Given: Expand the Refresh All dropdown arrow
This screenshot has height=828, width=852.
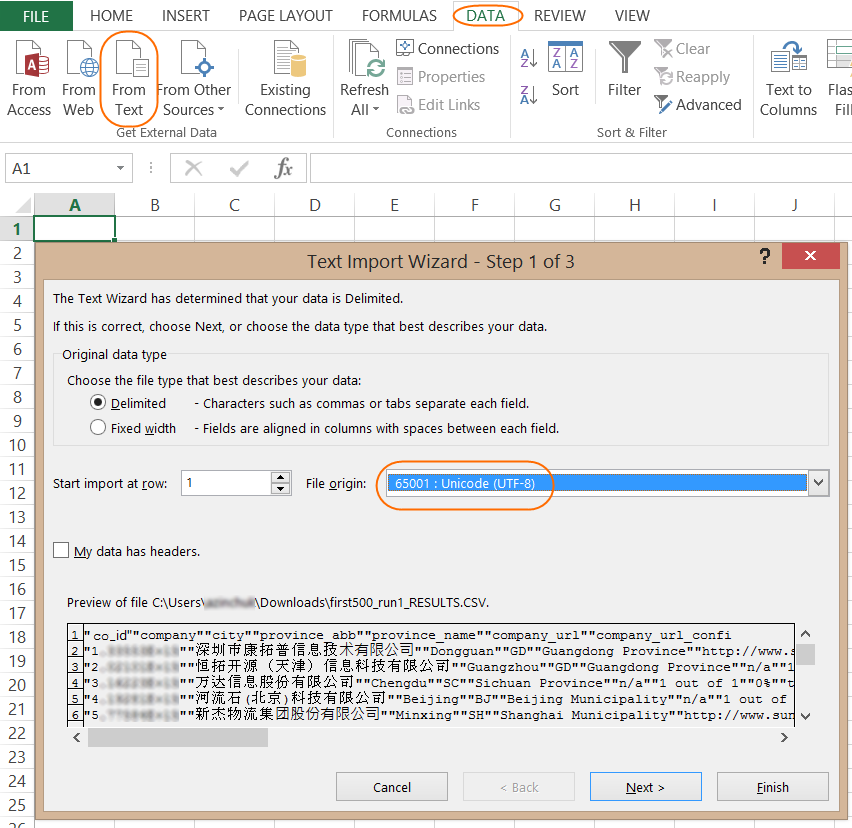Looking at the screenshot, I should tap(375, 109).
